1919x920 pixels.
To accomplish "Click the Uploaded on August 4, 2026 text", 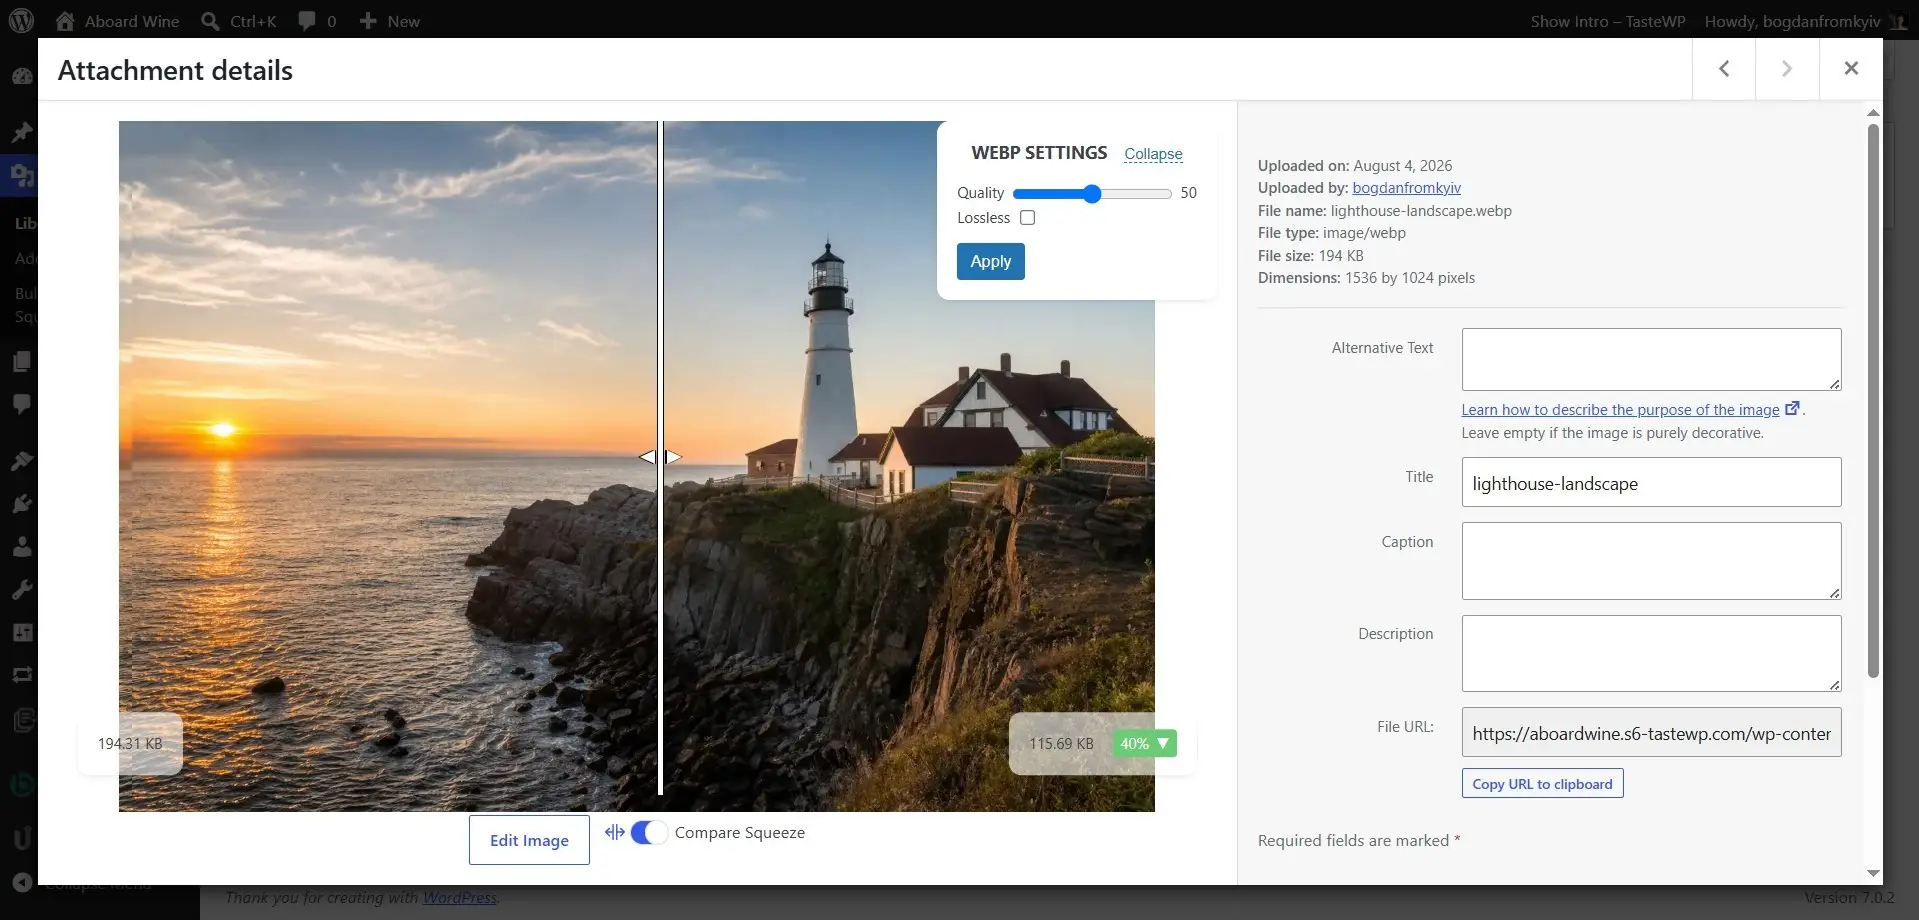I will 1355,166.
